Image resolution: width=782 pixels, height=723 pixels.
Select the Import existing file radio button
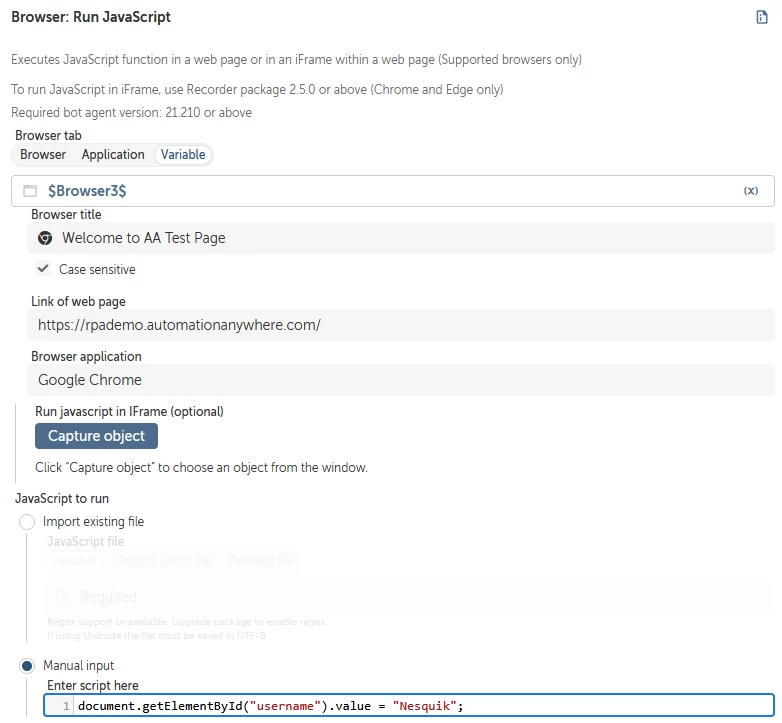27,522
